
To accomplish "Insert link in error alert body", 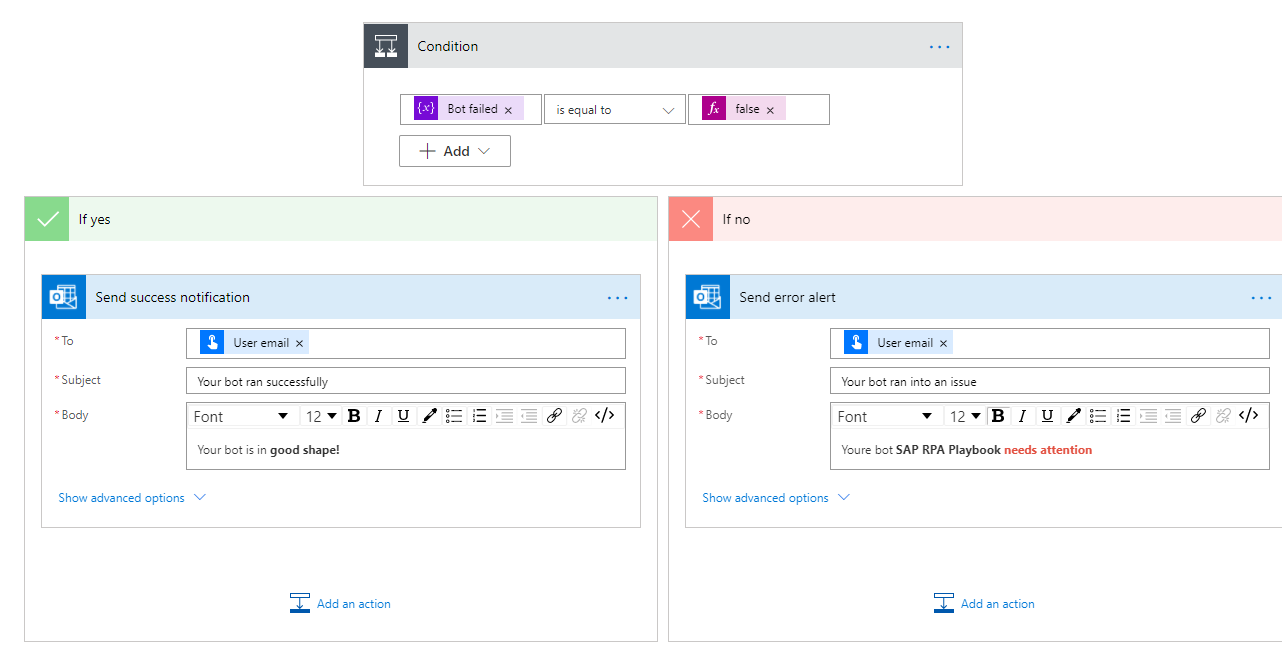I will [1198, 416].
